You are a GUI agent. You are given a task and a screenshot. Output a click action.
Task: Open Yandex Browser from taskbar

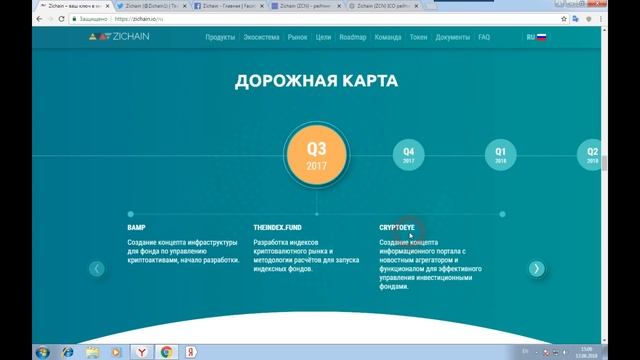click(x=142, y=352)
